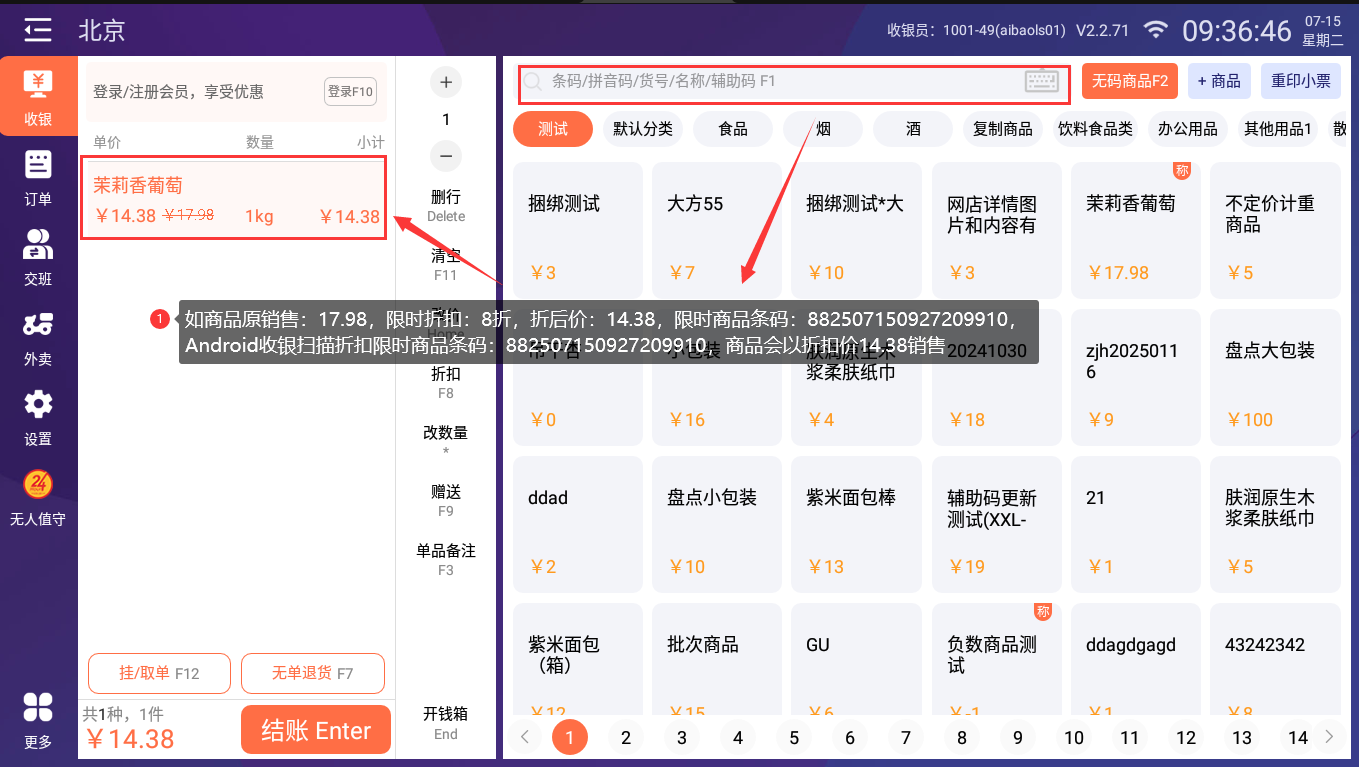
Task: Switch to the 食品 category tab
Action: pos(733,129)
